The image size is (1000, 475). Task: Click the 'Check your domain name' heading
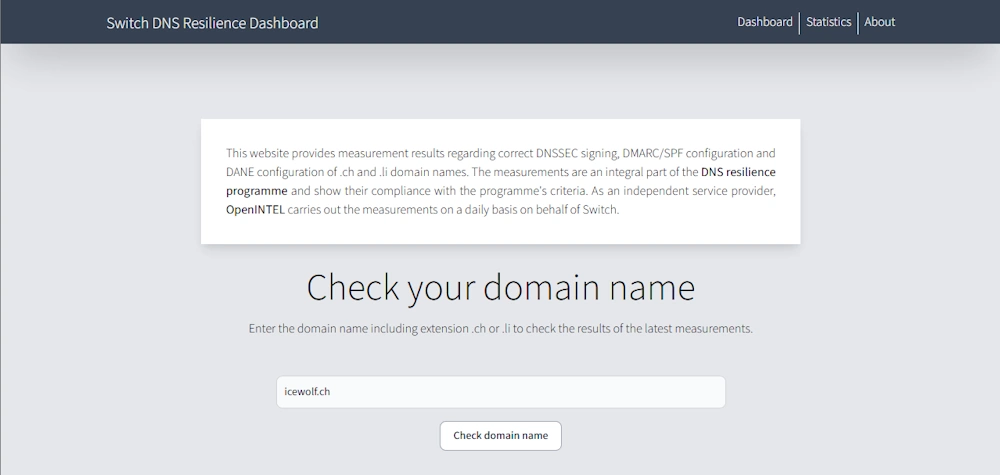point(500,288)
